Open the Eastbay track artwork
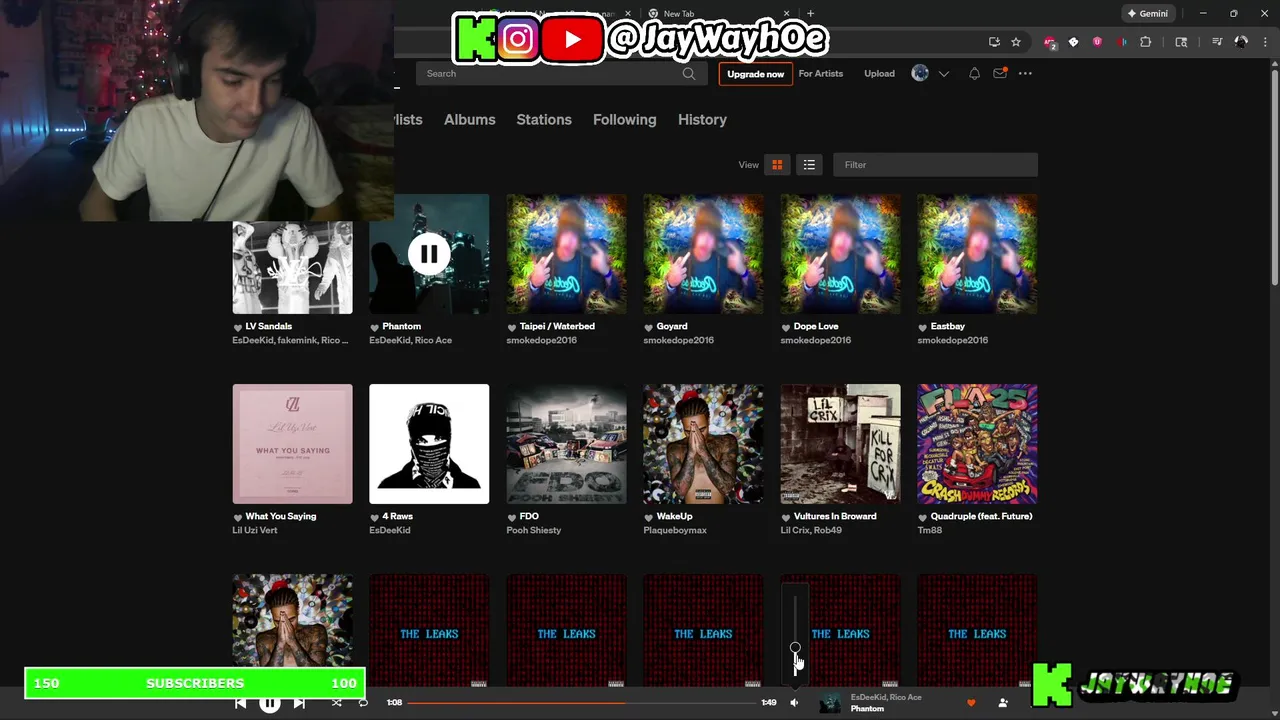 tap(977, 254)
